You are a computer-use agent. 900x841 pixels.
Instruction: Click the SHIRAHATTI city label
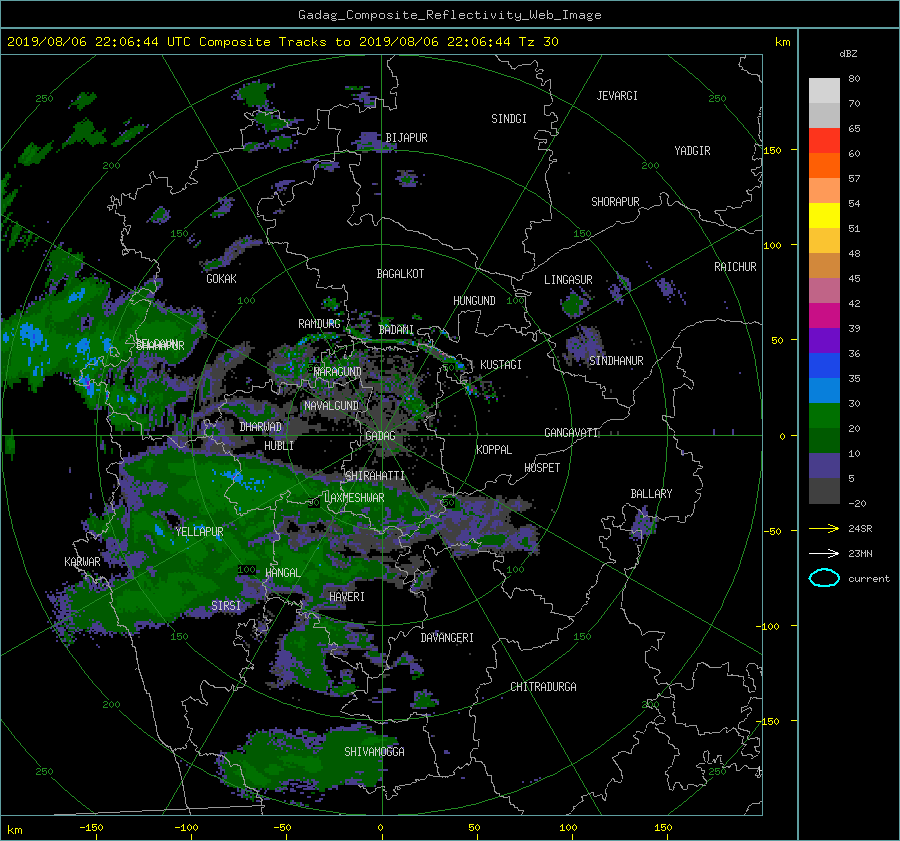(375, 476)
